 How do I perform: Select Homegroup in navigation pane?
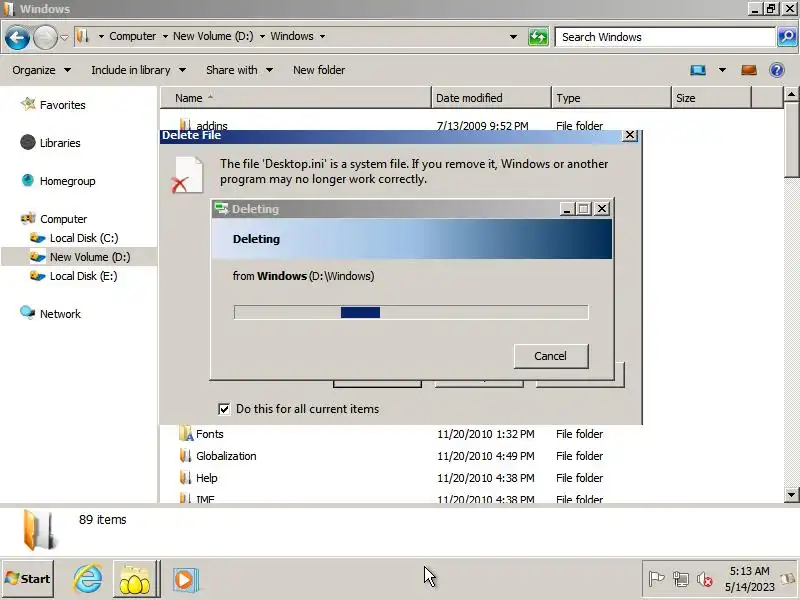coord(67,181)
